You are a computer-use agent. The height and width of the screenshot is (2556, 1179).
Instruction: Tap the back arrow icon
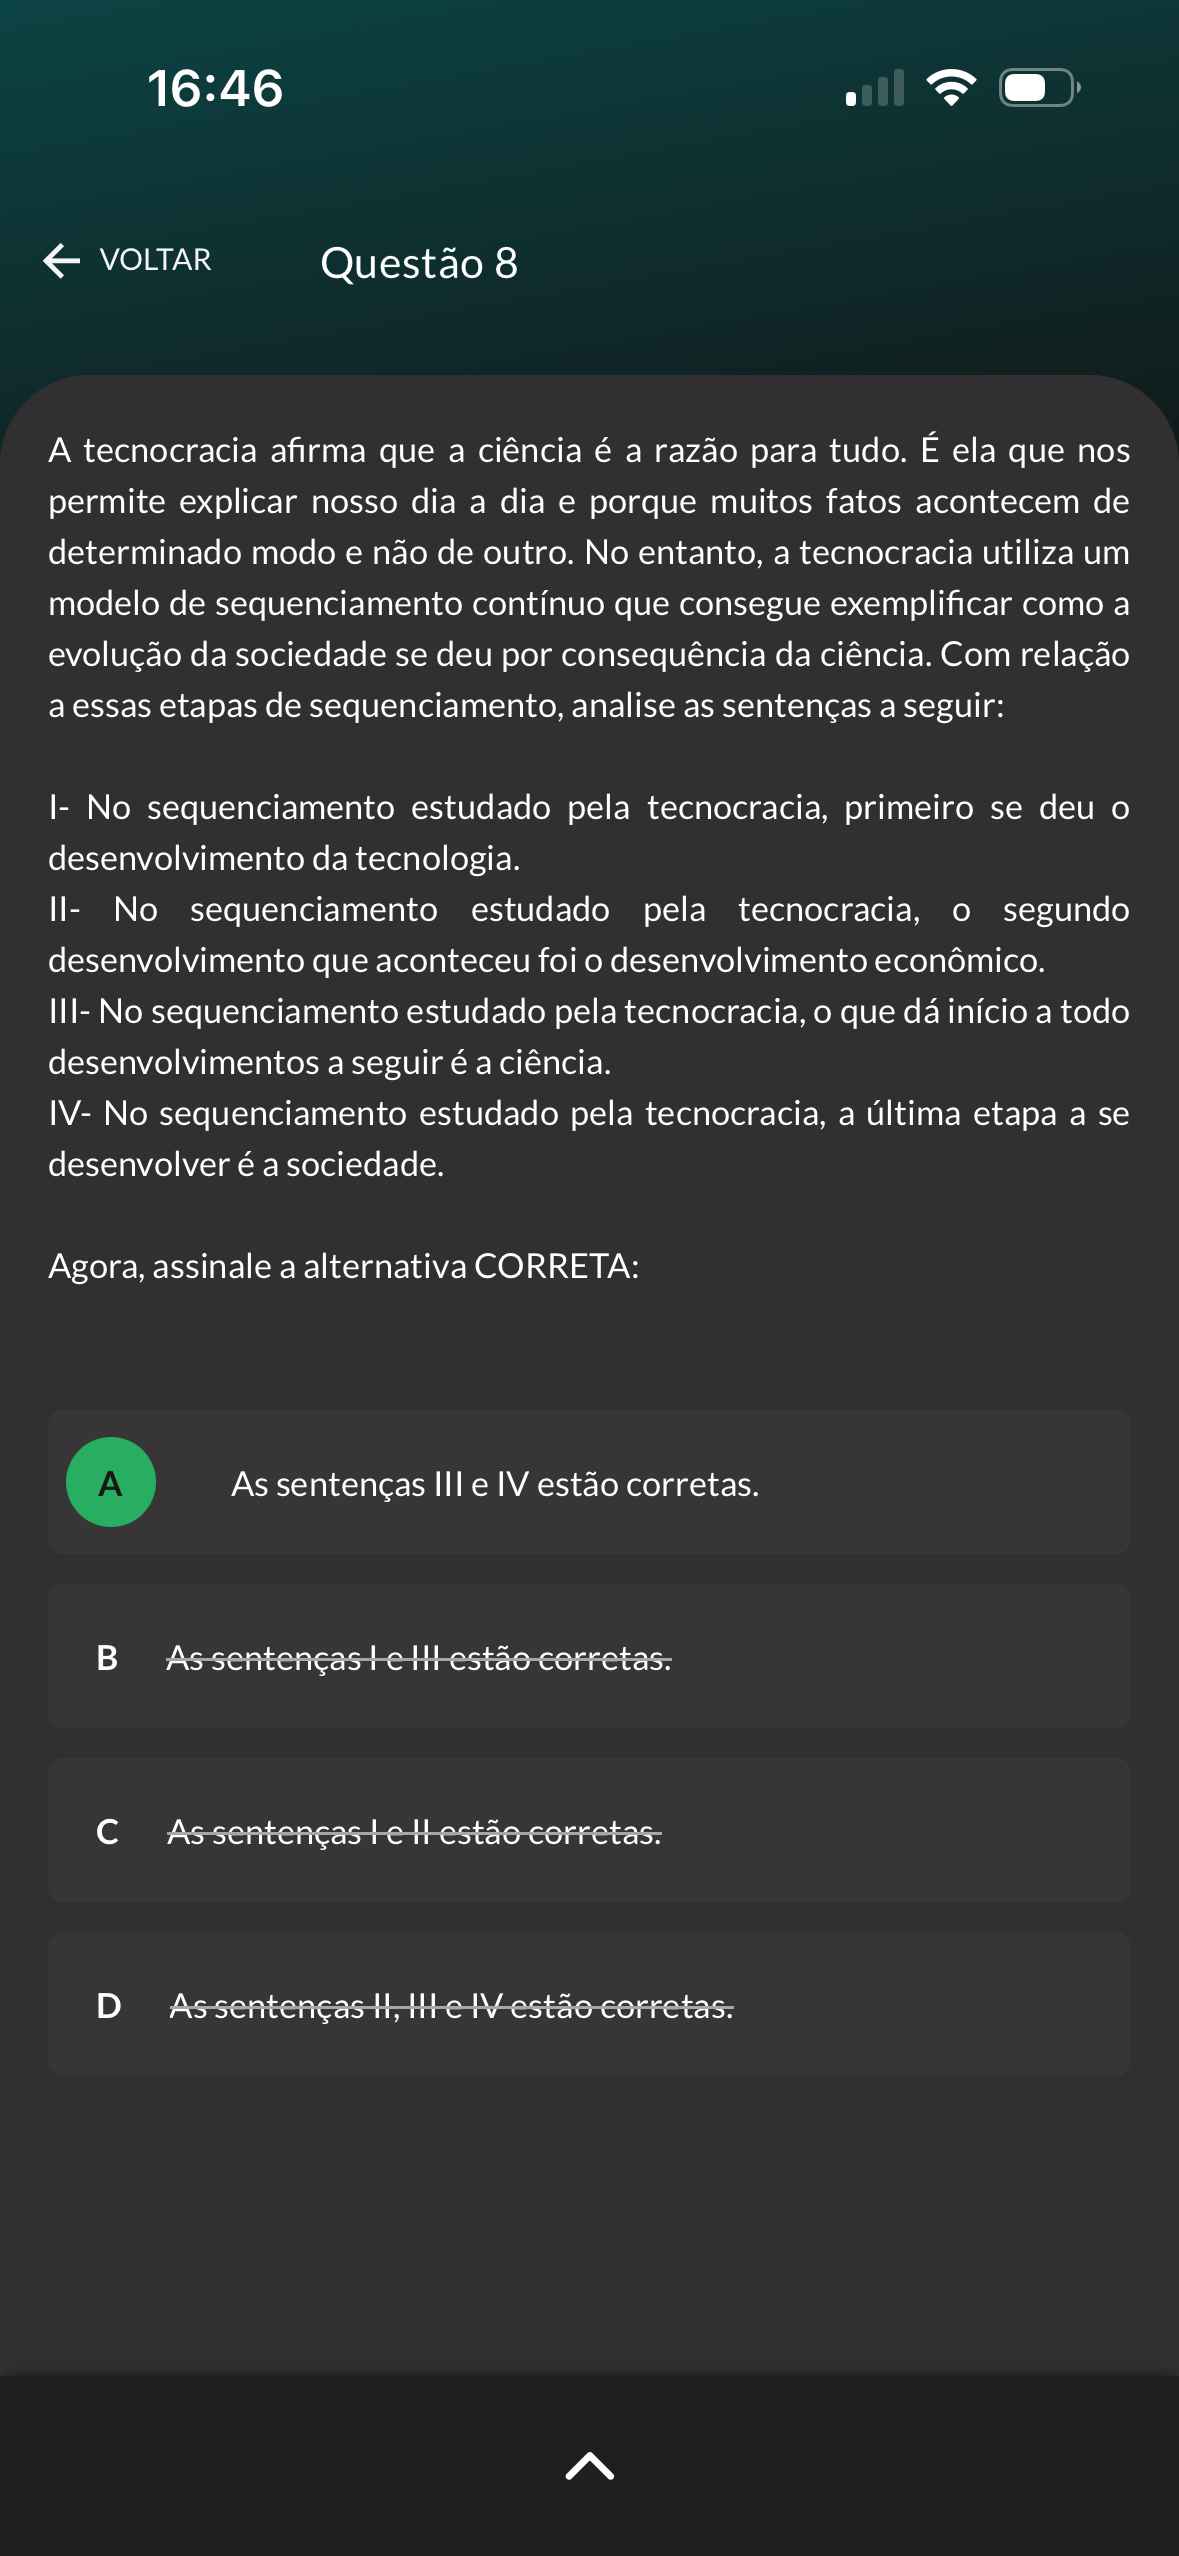(x=62, y=261)
